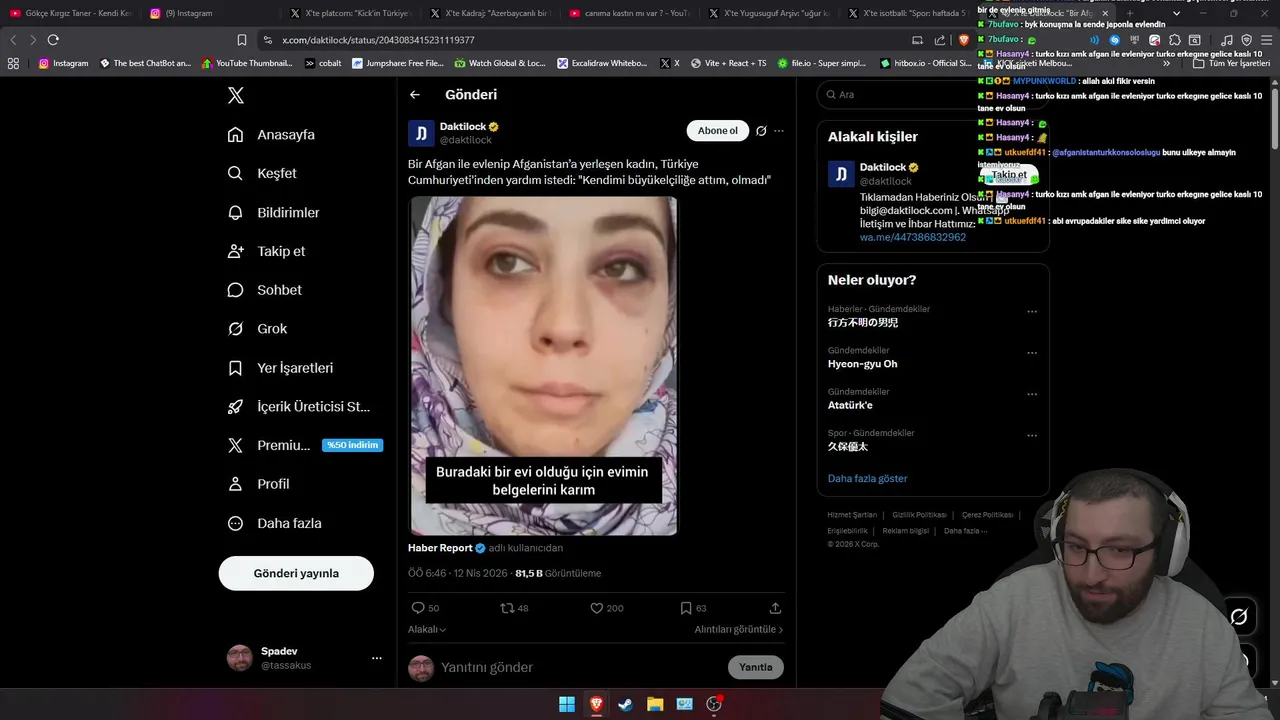Click the Ara search field

[x=932, y=94]
